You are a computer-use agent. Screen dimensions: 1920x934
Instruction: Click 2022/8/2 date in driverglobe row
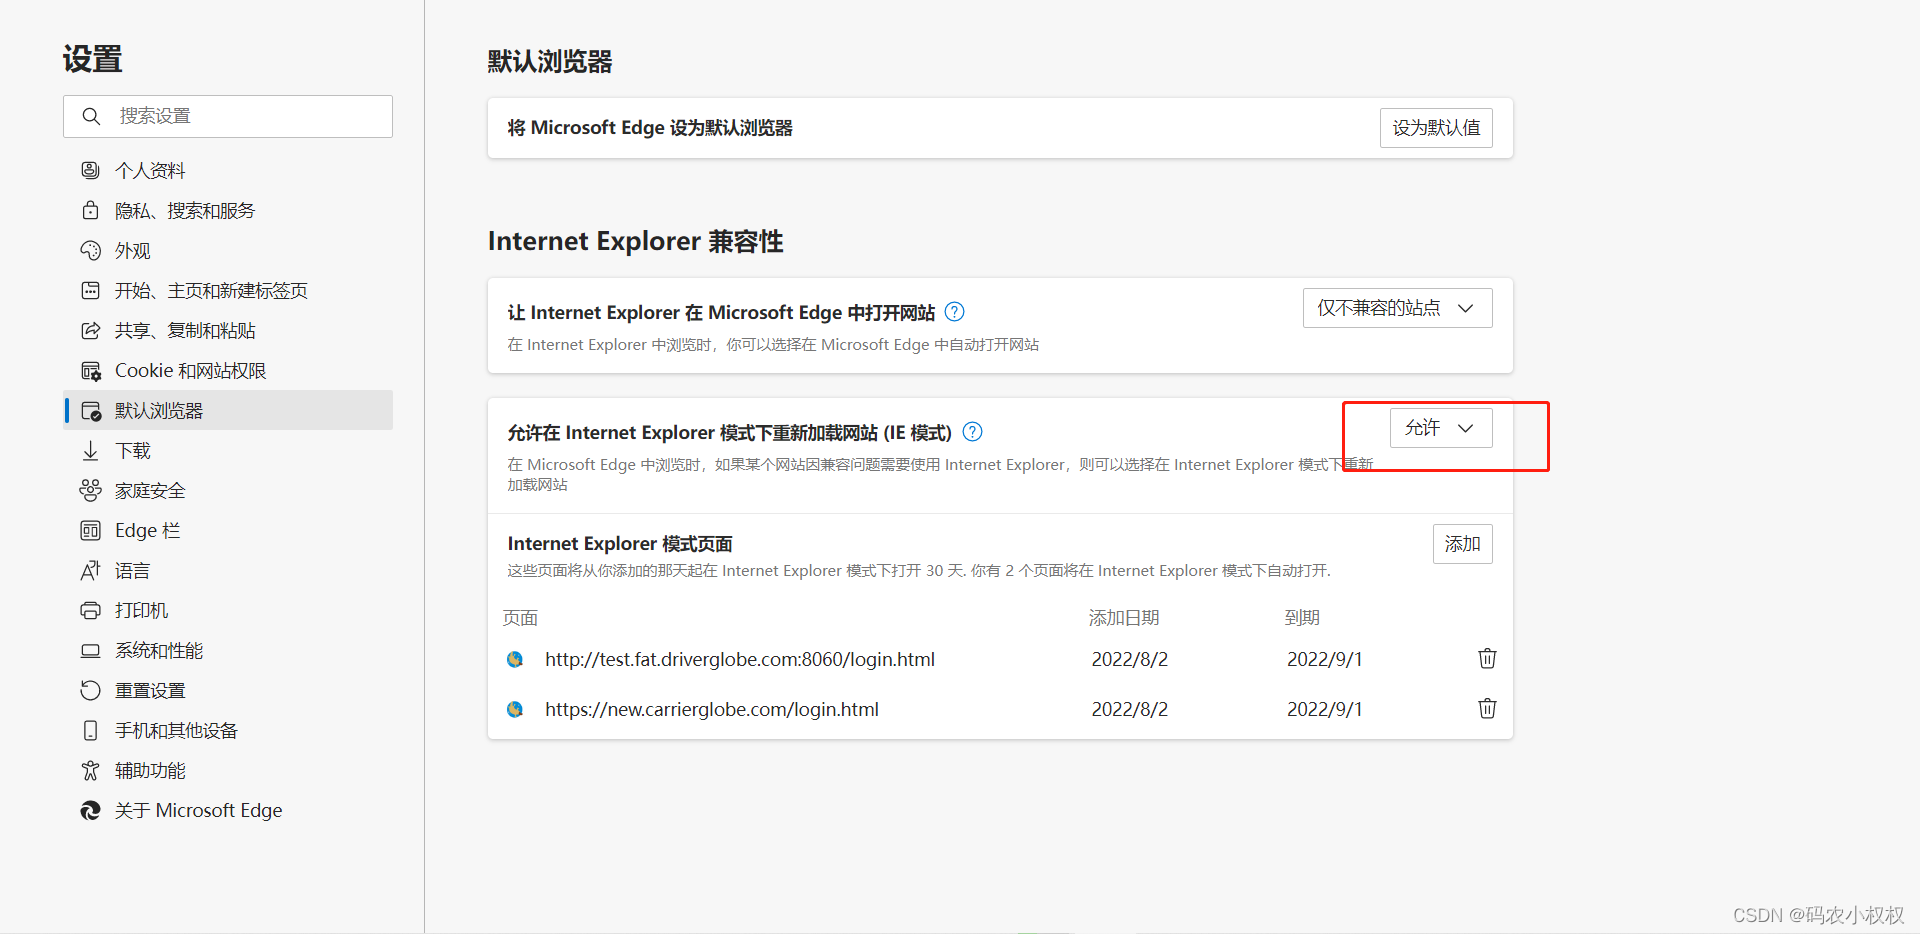click(x=1129, y=659)
